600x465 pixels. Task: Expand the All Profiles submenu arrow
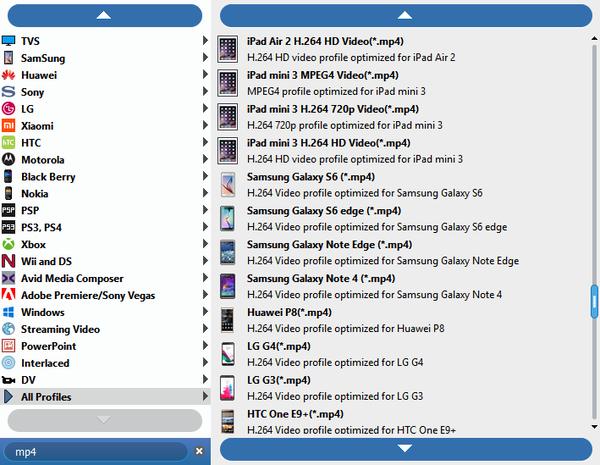click(x=205, y=396)
